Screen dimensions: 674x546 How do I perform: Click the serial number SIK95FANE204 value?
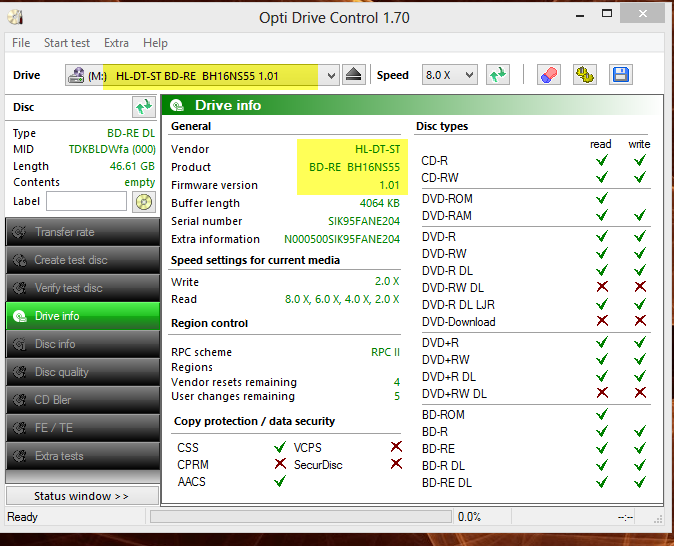[x=364, y=221]
